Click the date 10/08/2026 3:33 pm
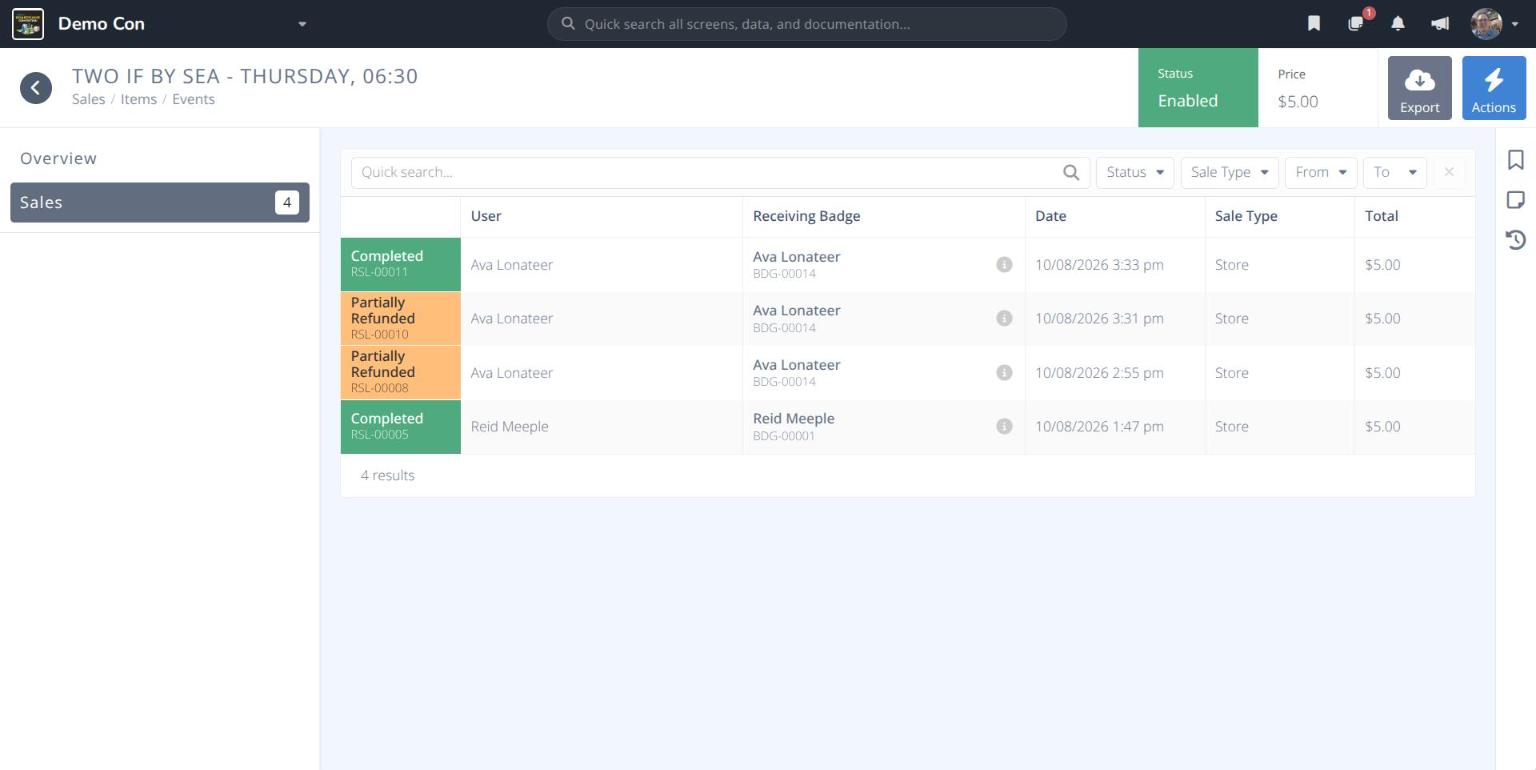Image resolution: width=1536 pixels, height=770 pixels. pos(1100,265)
